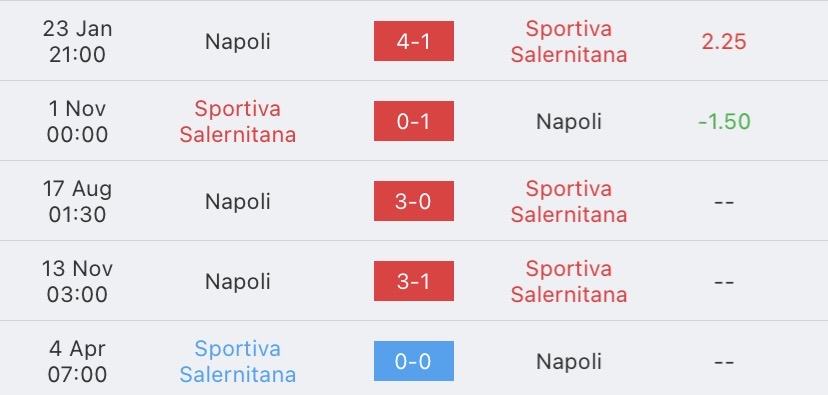
Task: Open the 4-1 score for 23 Jan match
Action: pyautogui.click(x=413, y=41)
